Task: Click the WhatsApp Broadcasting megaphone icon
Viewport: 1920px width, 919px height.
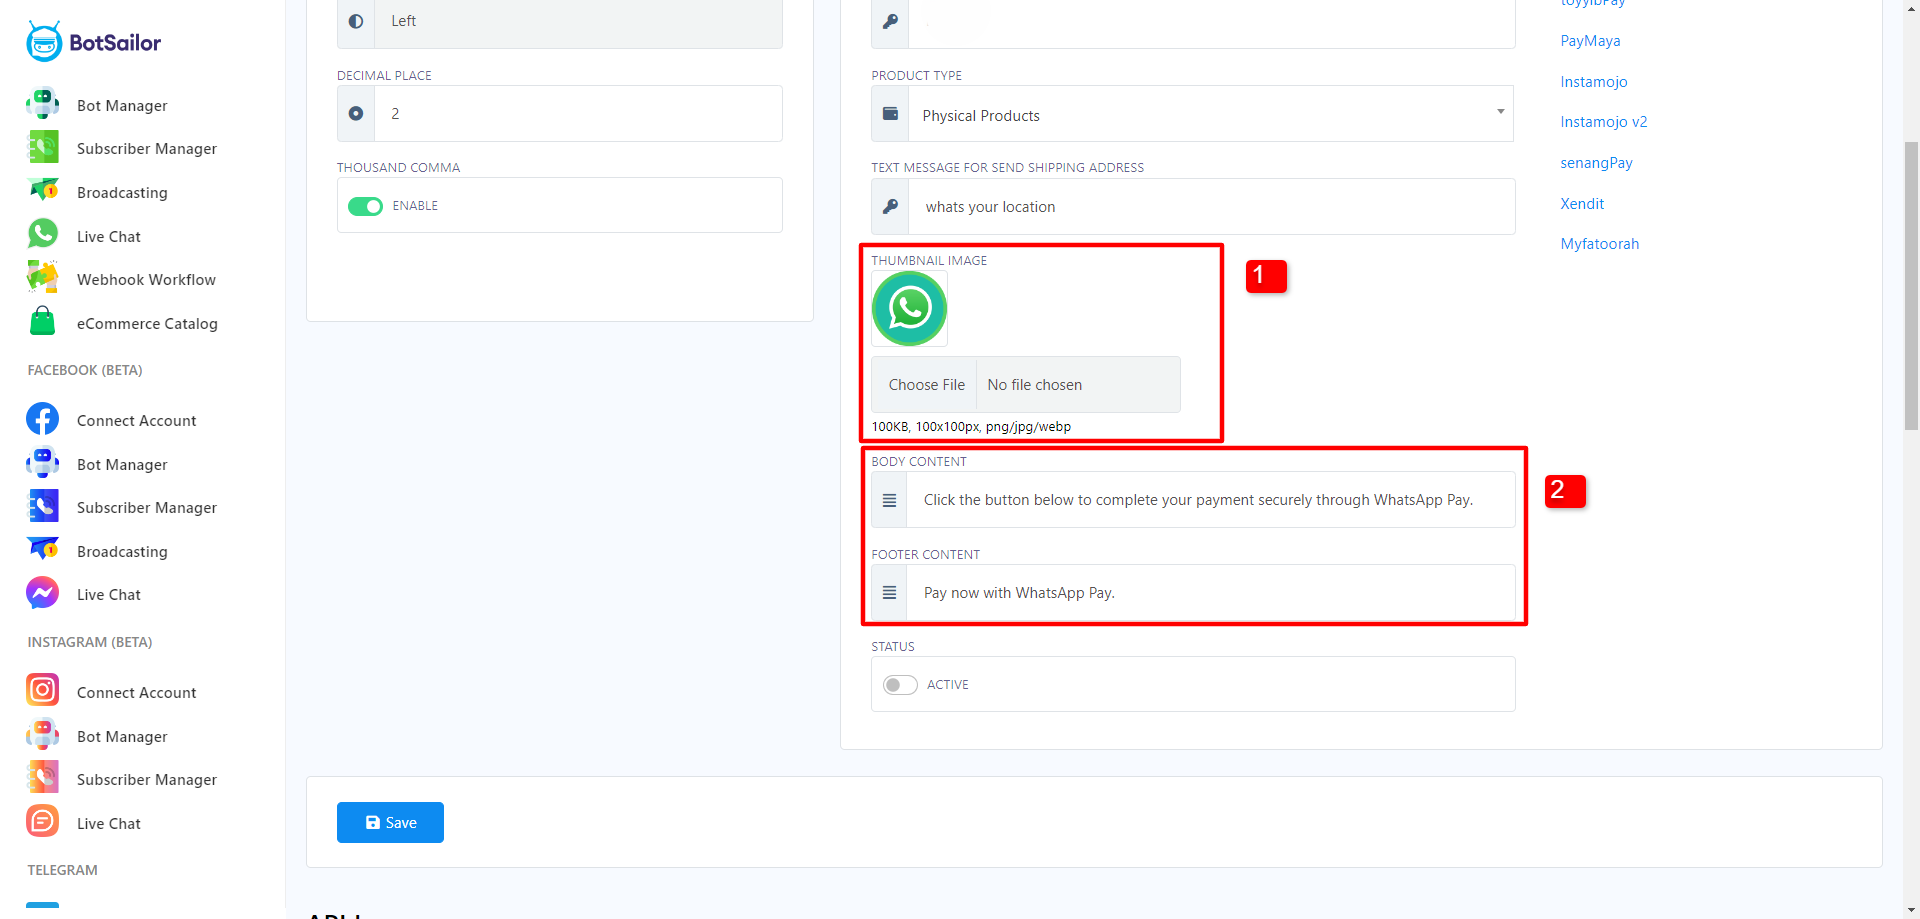Action: click(43, 190)
